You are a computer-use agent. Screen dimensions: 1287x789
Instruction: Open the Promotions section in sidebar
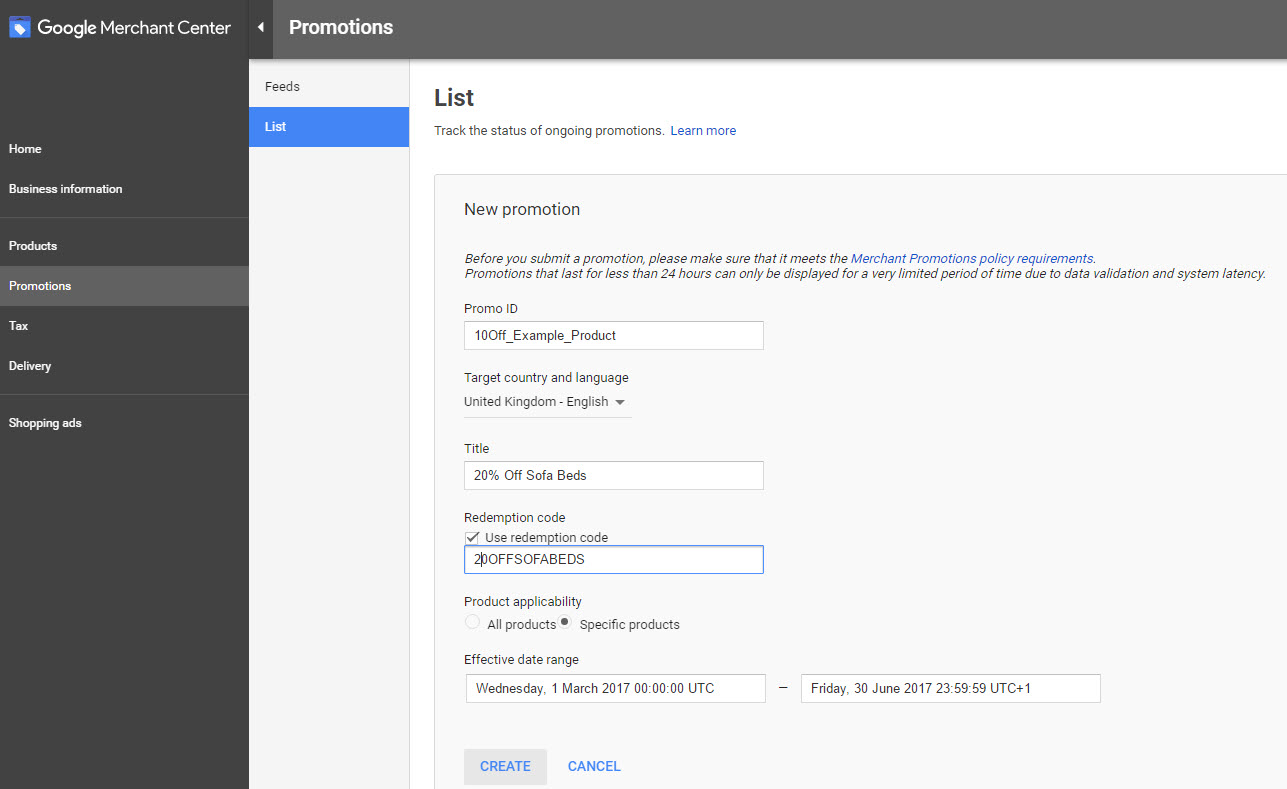pyautogui.click(x=40, y=285)
